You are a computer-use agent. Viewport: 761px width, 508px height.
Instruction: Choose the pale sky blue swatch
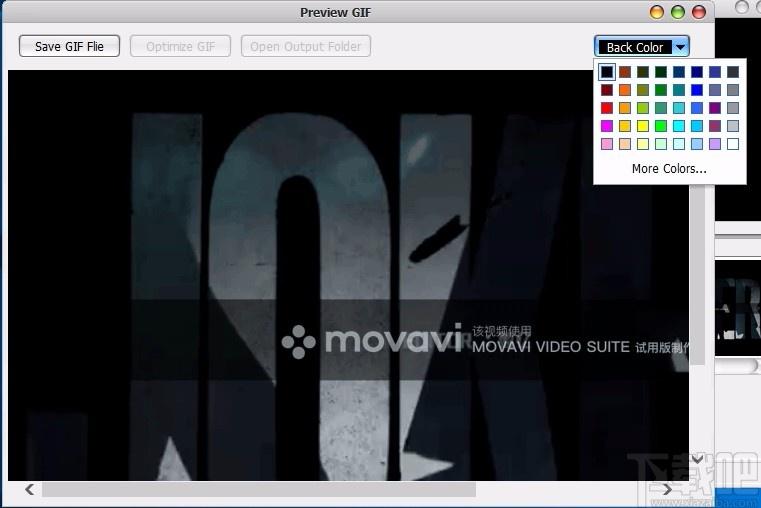(x=696, y=144)
